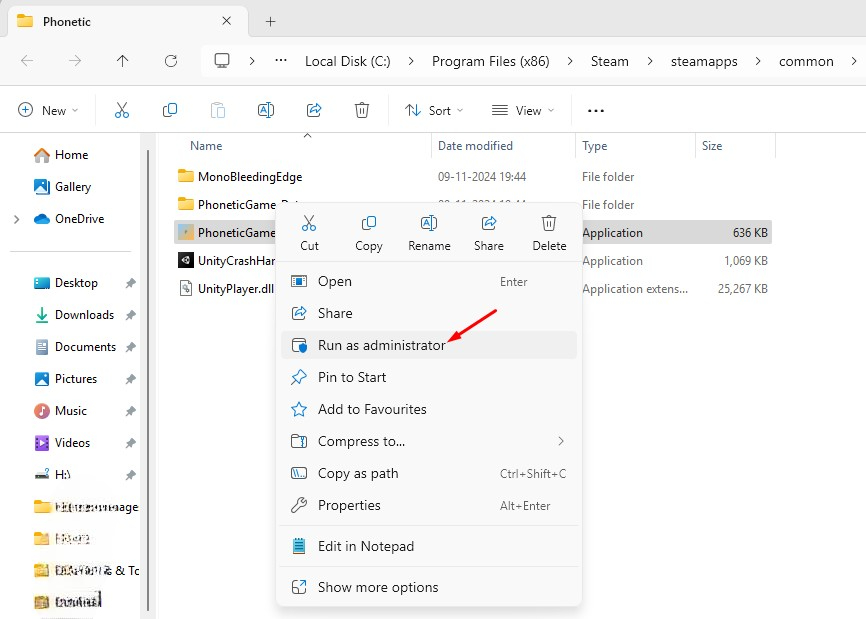Click the Rename icon in the toolbar
This screenshot has height=619, width=866.
pos(266,110)
